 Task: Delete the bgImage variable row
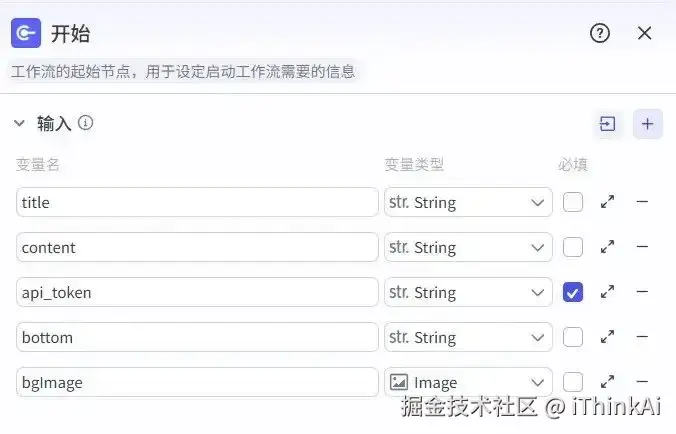tap(642, 382)
